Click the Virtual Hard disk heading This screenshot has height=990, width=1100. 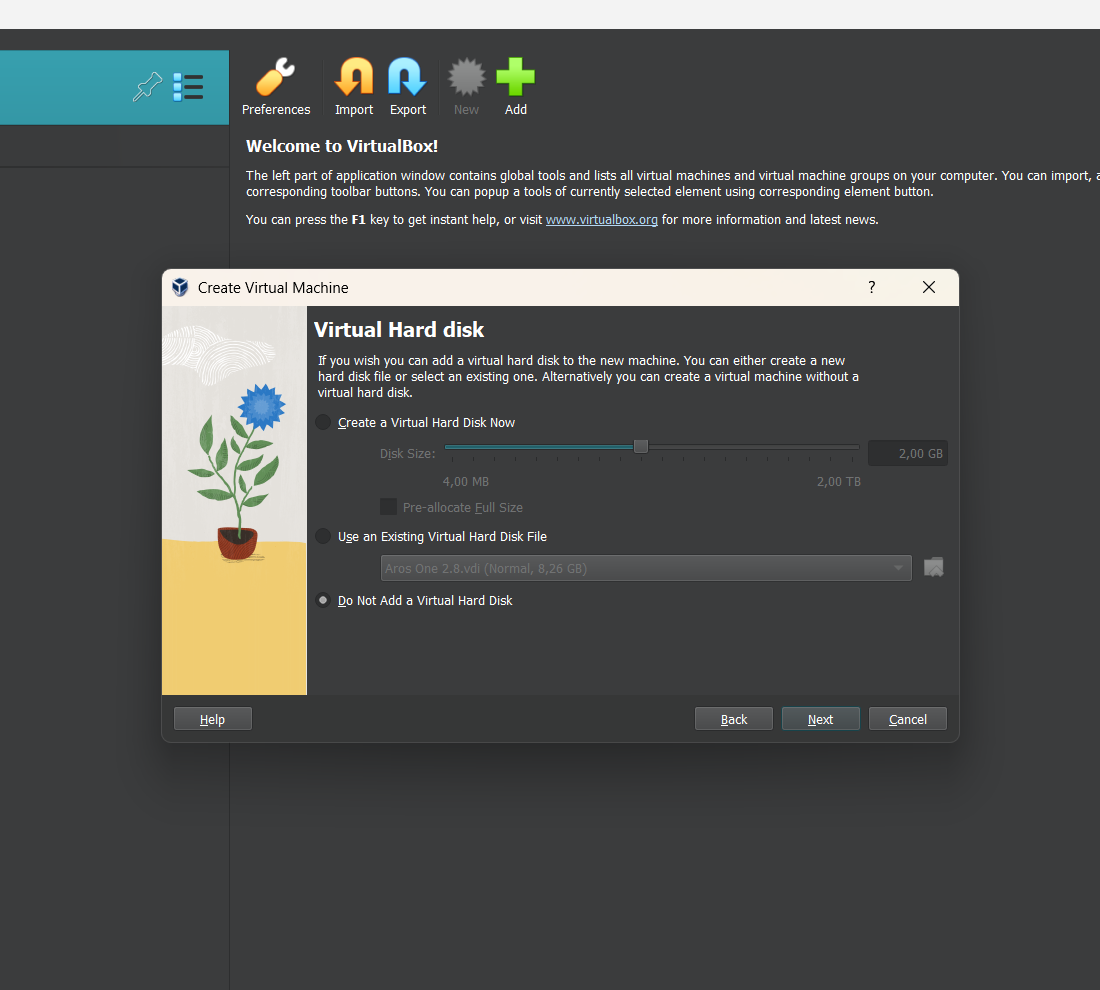click(x=398, y=330)
